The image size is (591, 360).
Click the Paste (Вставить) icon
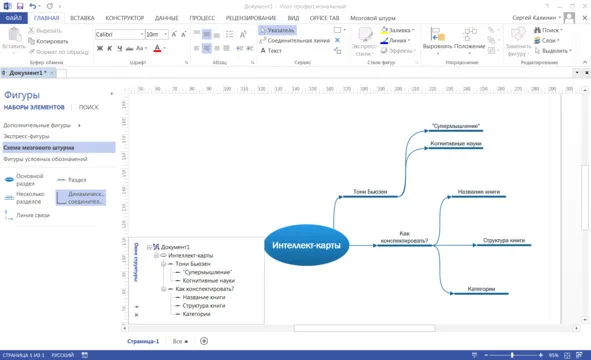point(14,39)
